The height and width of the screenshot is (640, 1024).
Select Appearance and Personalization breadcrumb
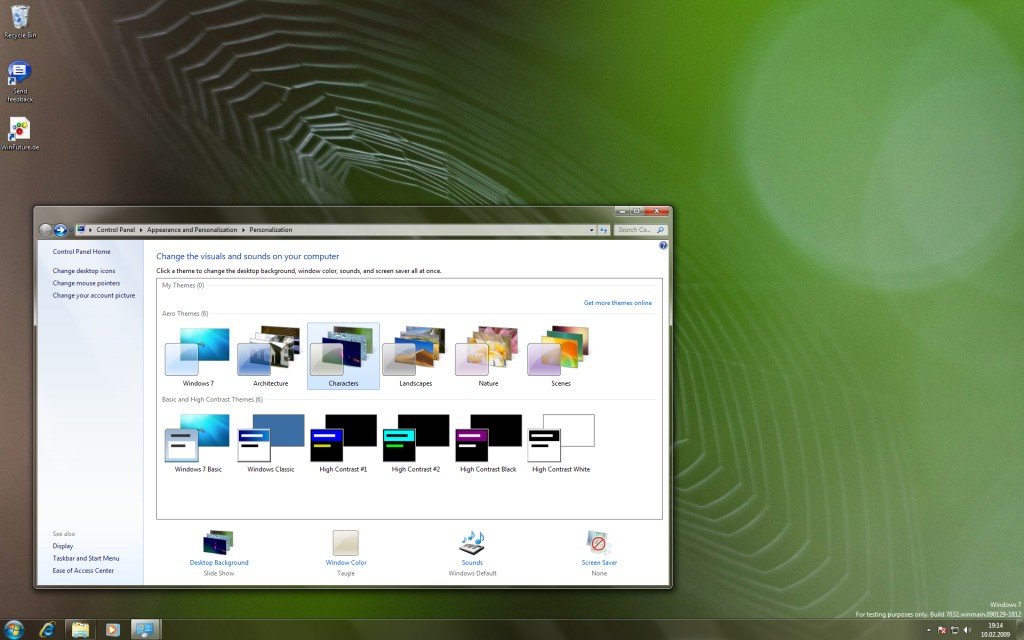pyautogui.click(x=192, y=230)
